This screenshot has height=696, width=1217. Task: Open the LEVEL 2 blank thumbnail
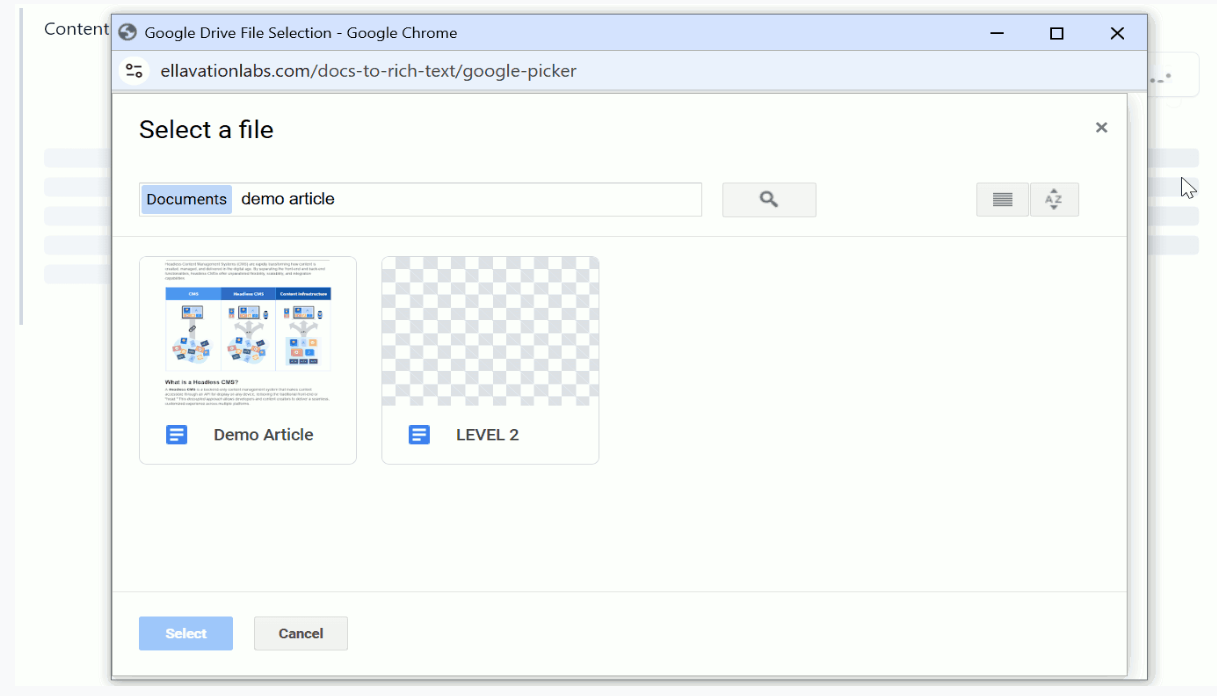(x=490, y=331)
